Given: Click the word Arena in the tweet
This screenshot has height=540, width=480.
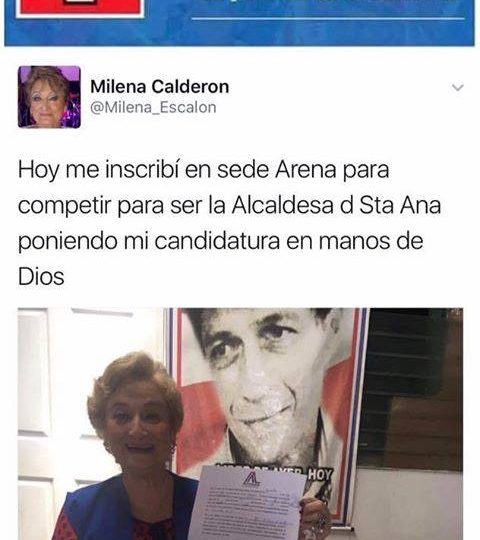Looking at the screenshot, I should 305,170.
